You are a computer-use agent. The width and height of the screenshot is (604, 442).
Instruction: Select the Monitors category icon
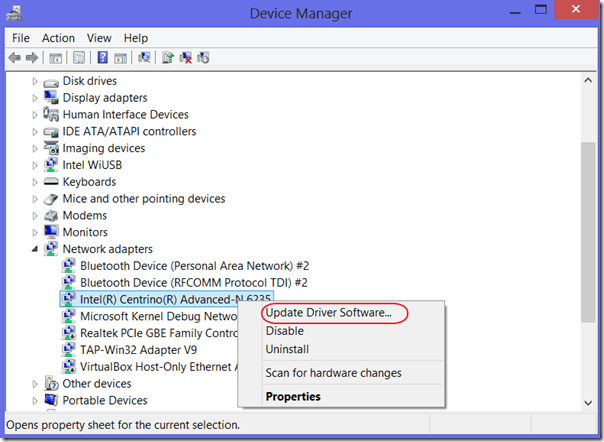[x=51, y=232]
